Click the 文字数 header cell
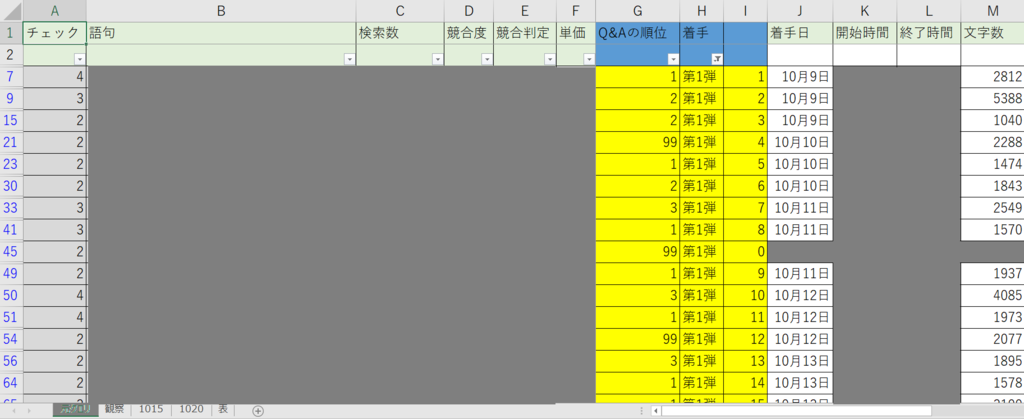This screenshot has width=1024, height=419. [992, 33]
